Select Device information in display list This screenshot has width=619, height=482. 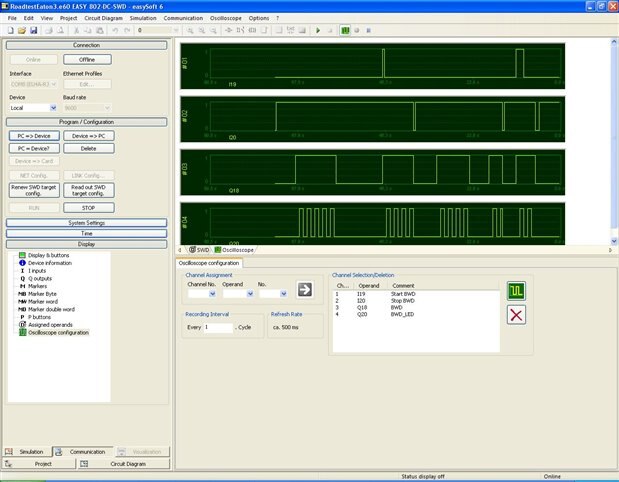(x=51, y=262)
